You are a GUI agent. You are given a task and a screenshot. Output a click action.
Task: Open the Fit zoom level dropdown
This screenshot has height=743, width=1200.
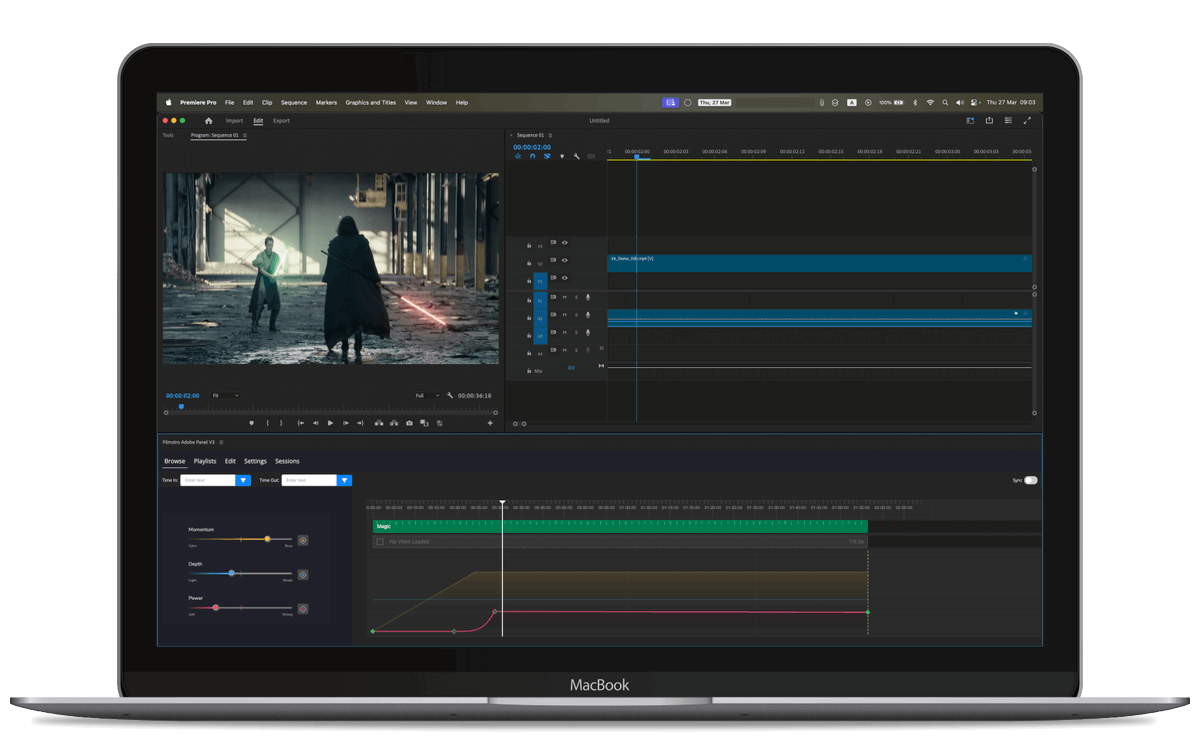click(x=224, y=396)
